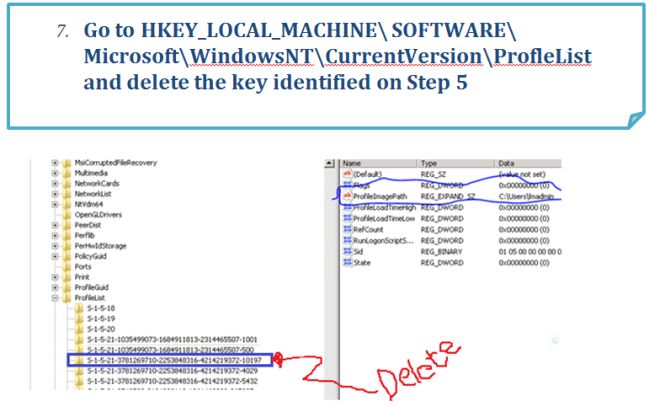Expand the ProfileGuid key
This screenshot has width=650, height=407.
(55, 287)
